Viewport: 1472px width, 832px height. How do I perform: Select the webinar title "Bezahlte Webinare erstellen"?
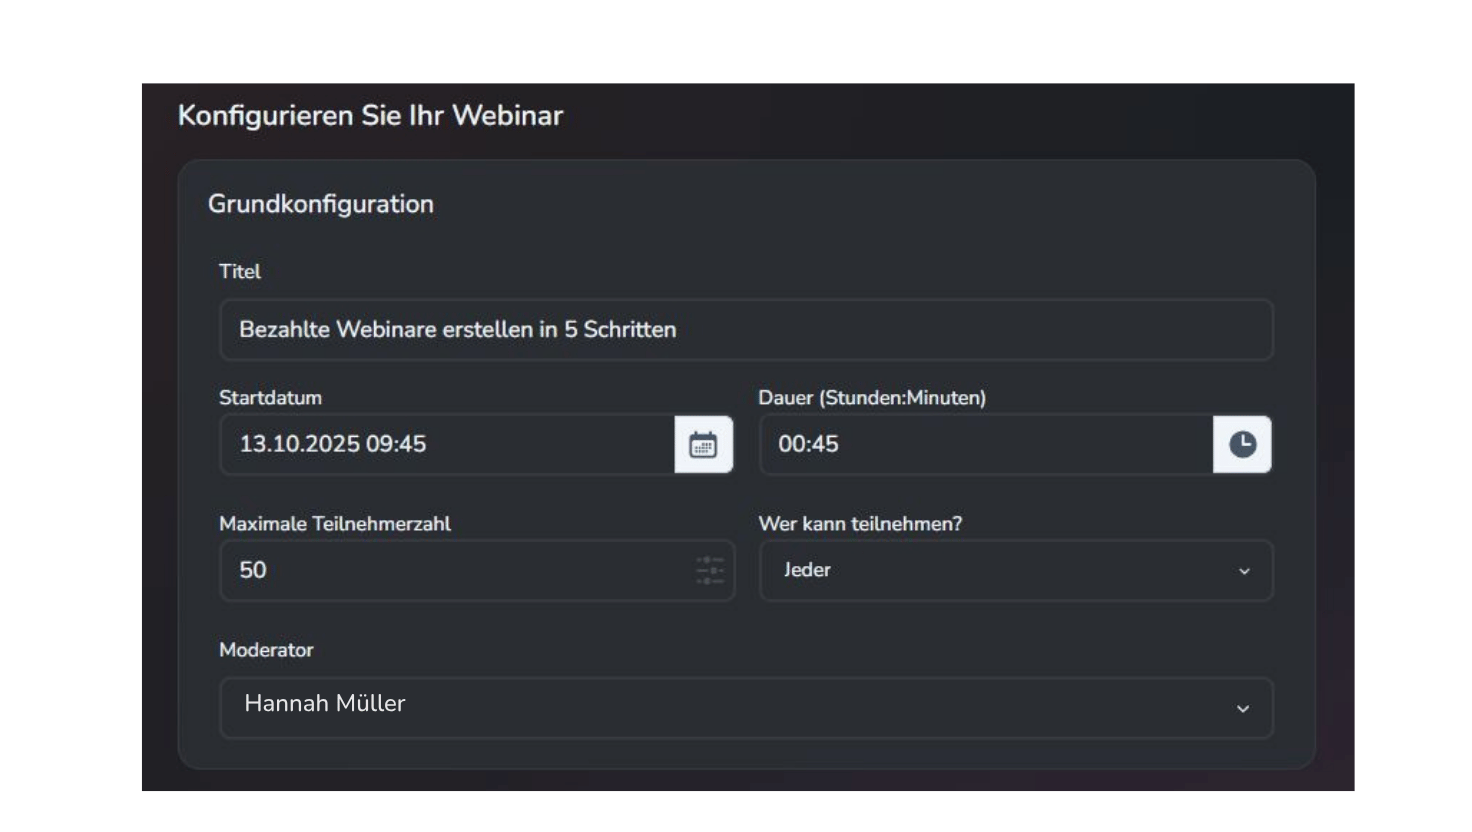point(456,329)
